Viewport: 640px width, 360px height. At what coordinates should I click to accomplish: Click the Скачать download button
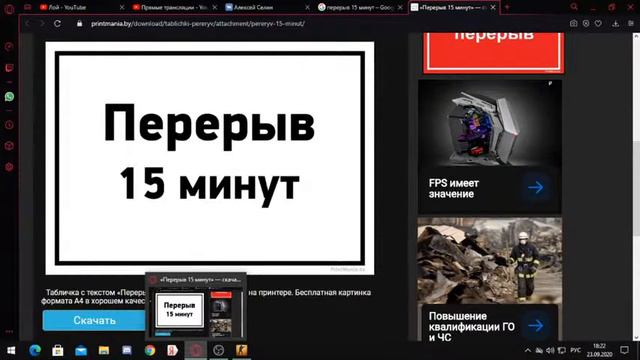point(94,320)
